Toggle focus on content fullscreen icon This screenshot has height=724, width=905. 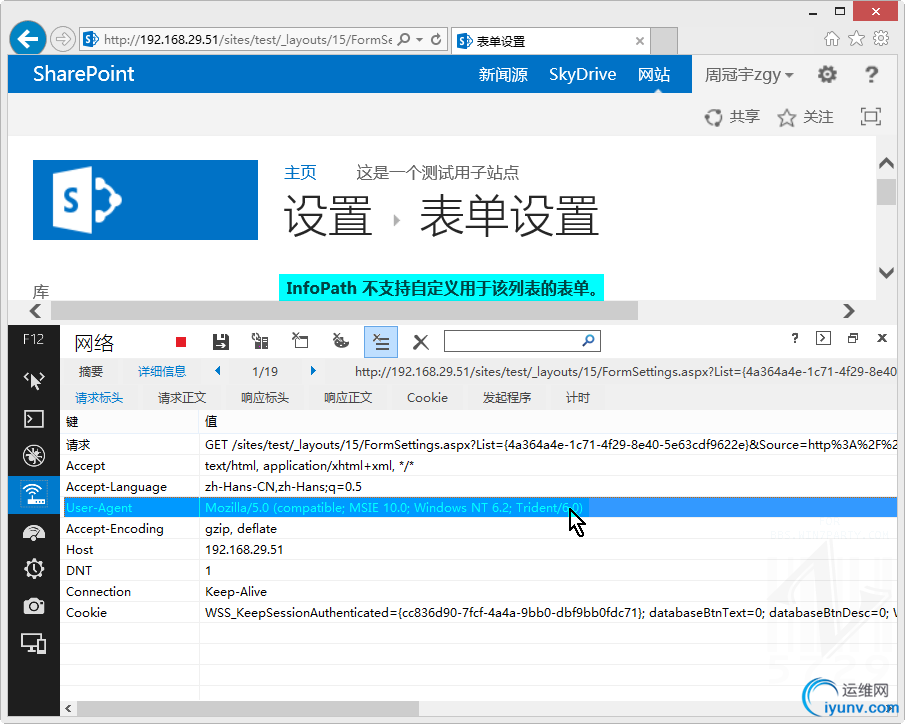tap(870, 117)
